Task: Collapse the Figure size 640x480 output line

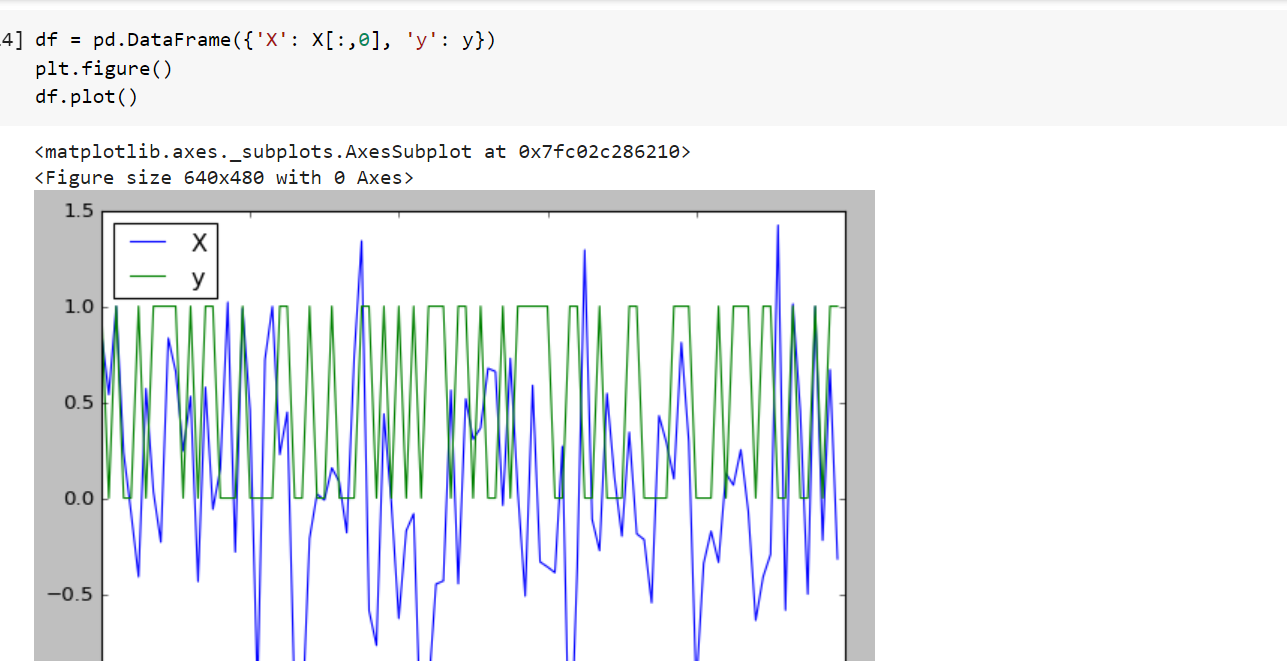Action: [x=224, y=177]
